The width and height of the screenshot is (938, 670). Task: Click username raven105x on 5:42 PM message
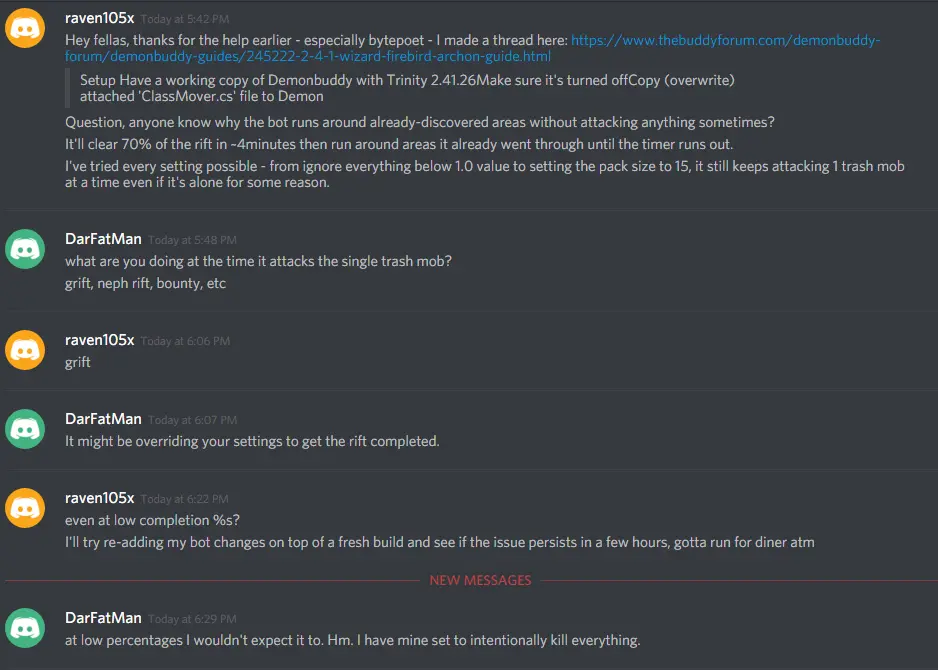pyautogui.click(x=99, y=19)
